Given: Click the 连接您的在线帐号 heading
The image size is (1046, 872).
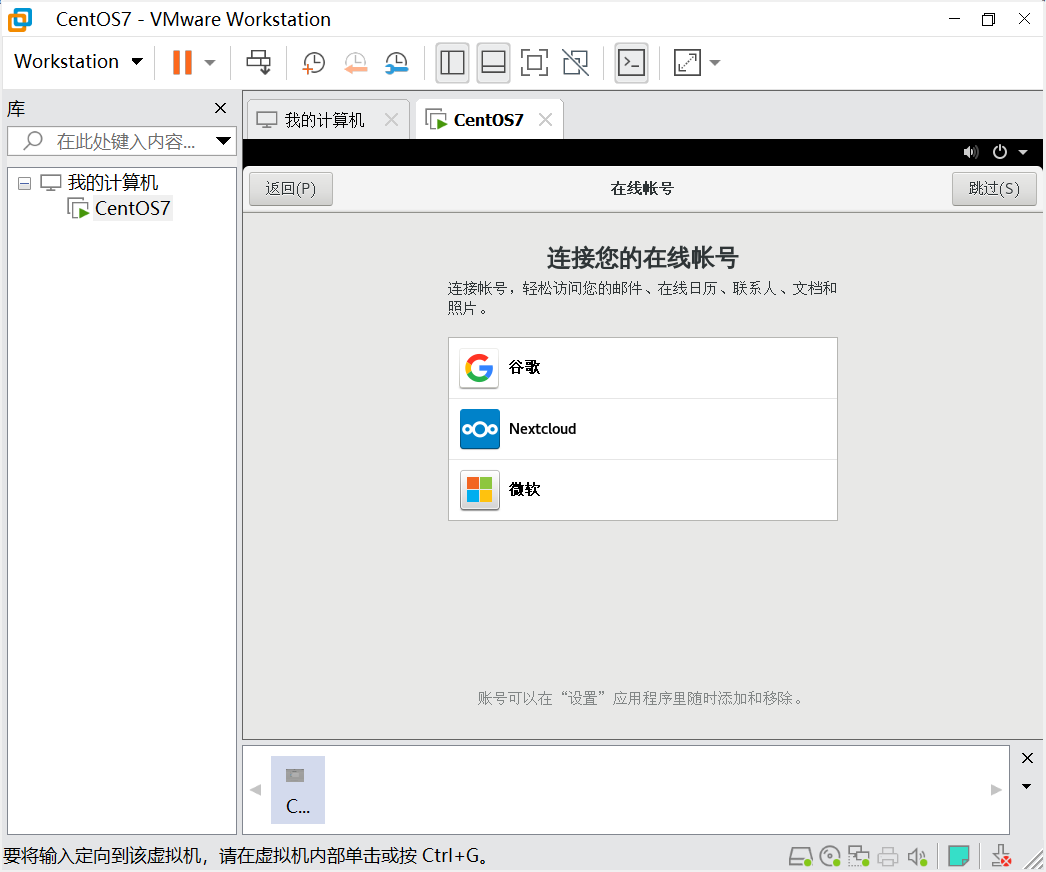Looking at the screenshot, I should tap(642, 258).
